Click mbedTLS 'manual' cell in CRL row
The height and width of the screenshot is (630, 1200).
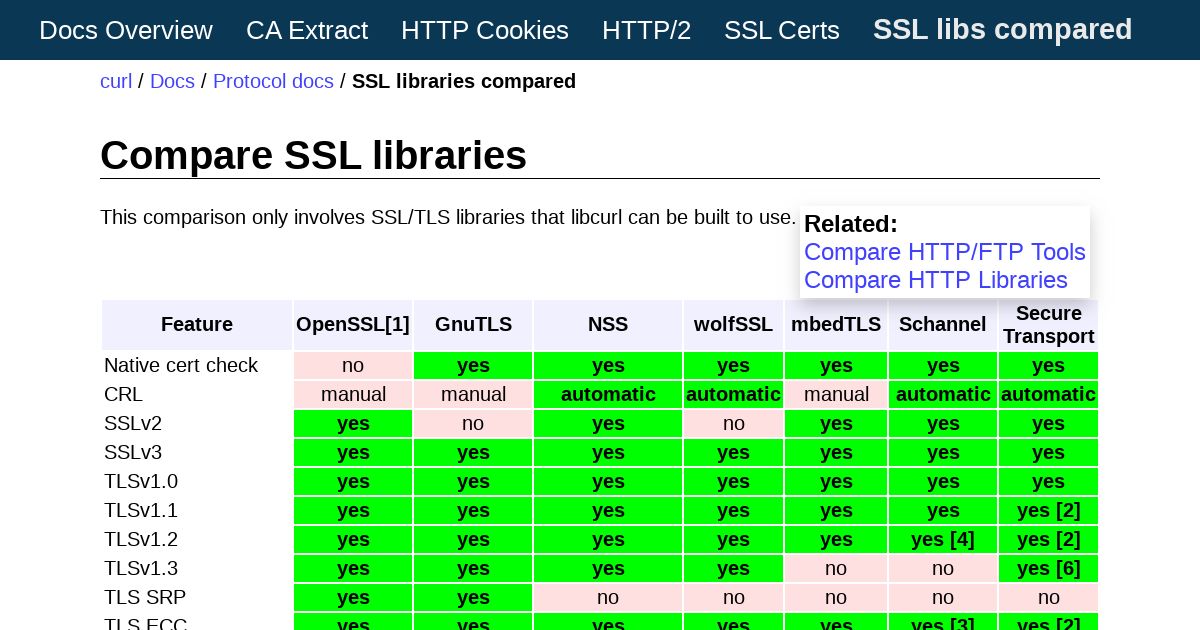pyautogui.click(x=836, y=394)
